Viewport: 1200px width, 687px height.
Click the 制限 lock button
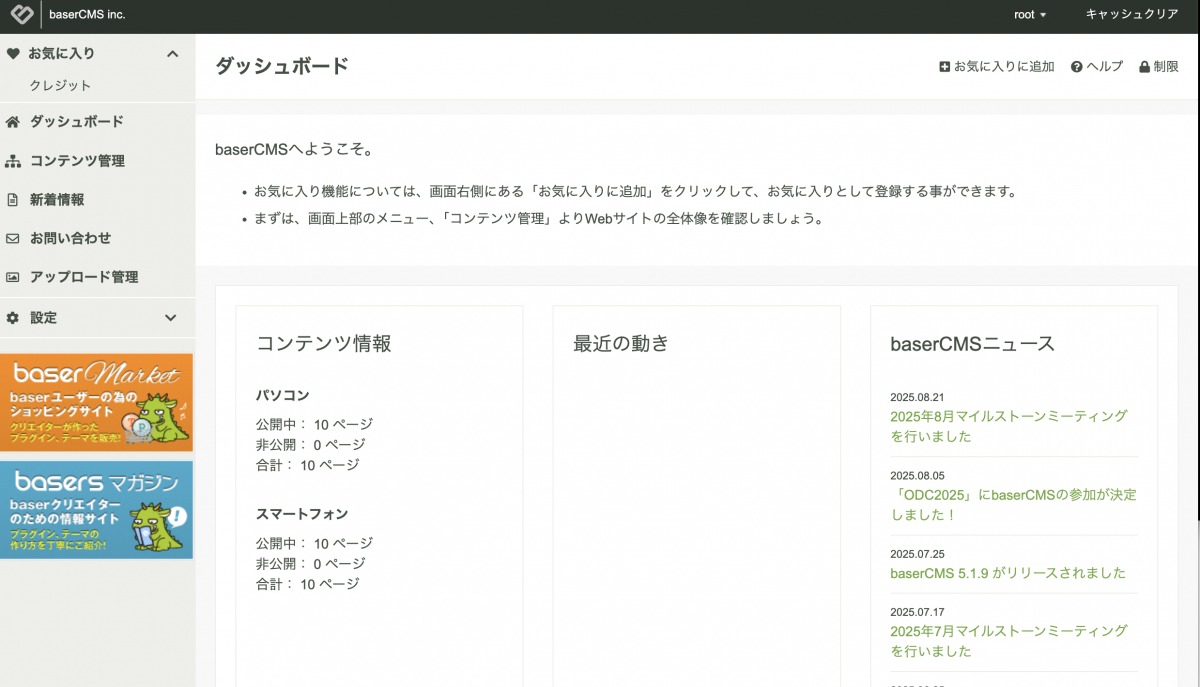pyautogui.click(x=1158, y=67)
